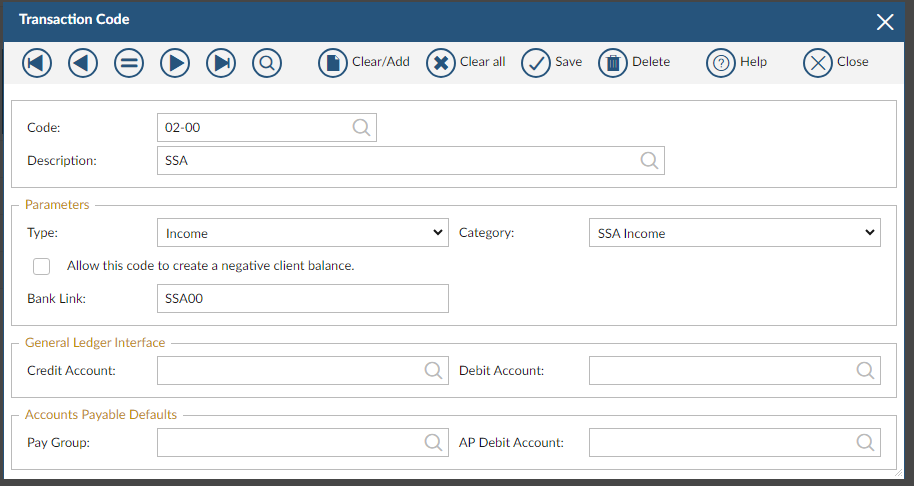Focus the Pay Group field

pyautogui.click(x=290, y=442)
